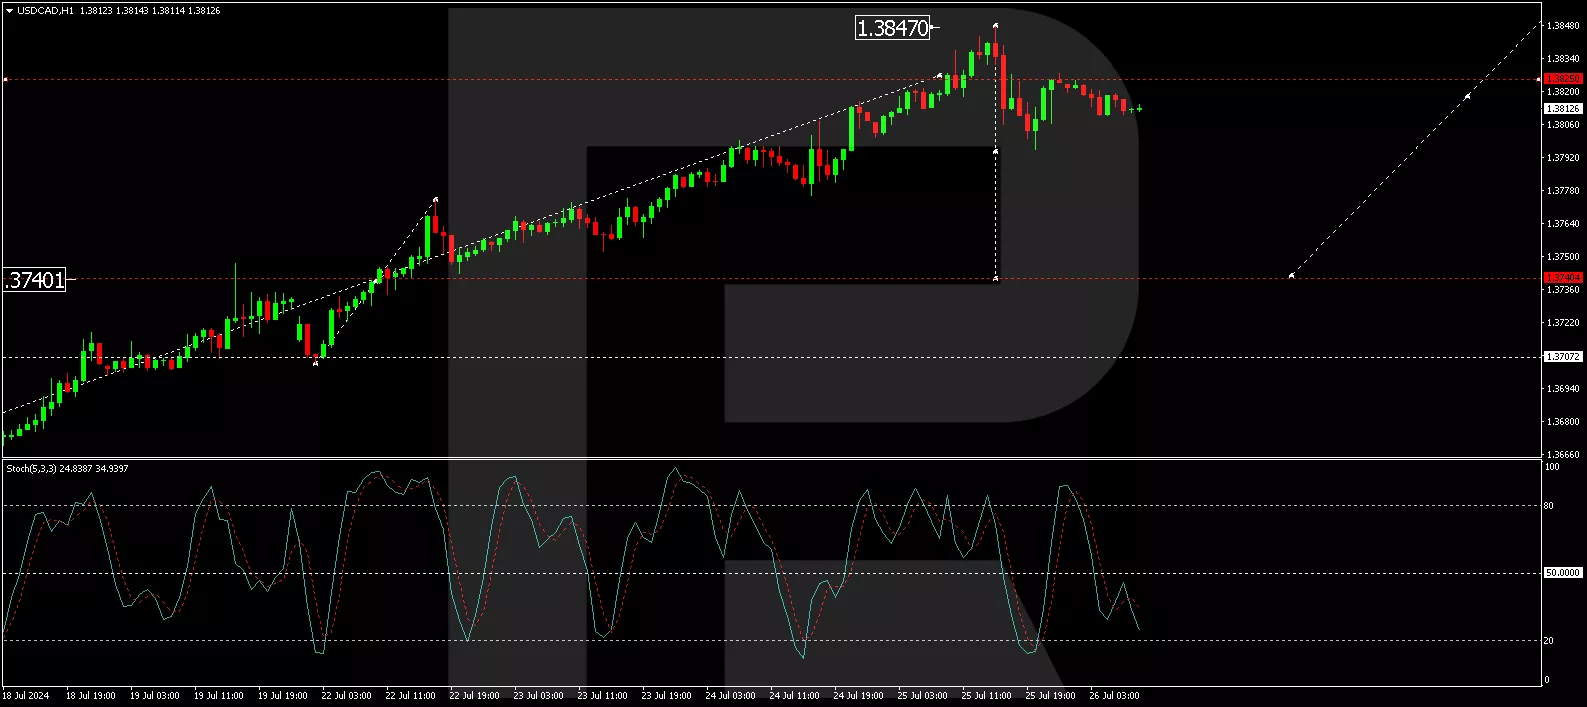
Task: Select the red 1.37404 price tag
Action: tap(1562, 278)
